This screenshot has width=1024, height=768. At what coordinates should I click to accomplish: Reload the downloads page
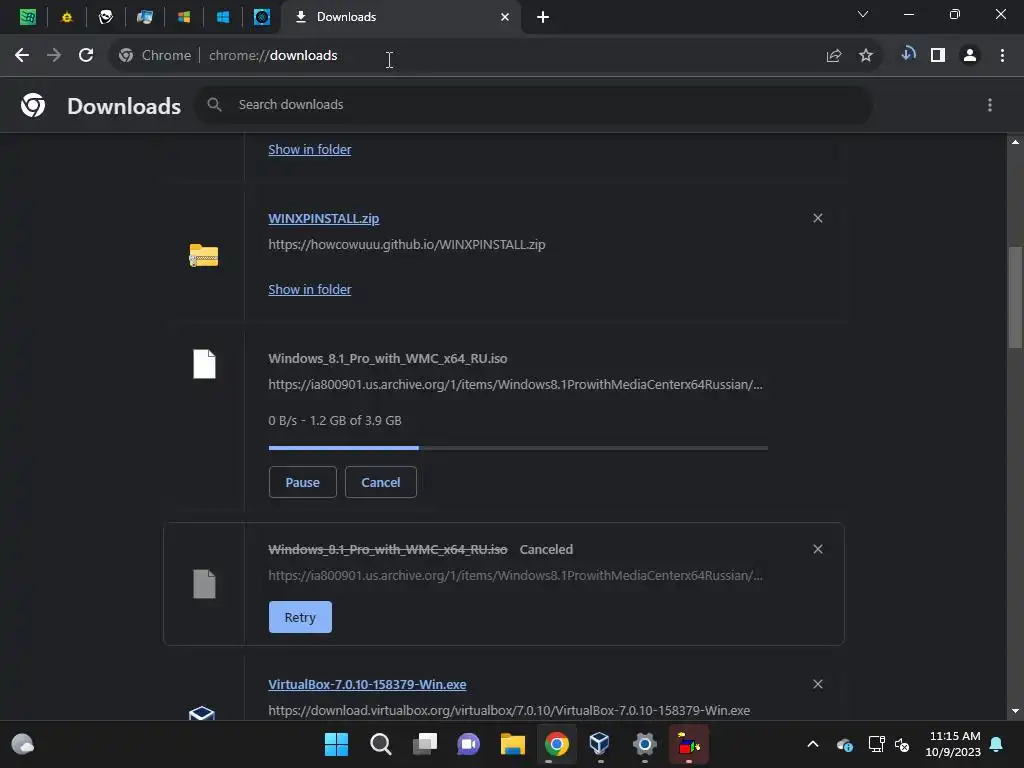click(x=86, y=56)
